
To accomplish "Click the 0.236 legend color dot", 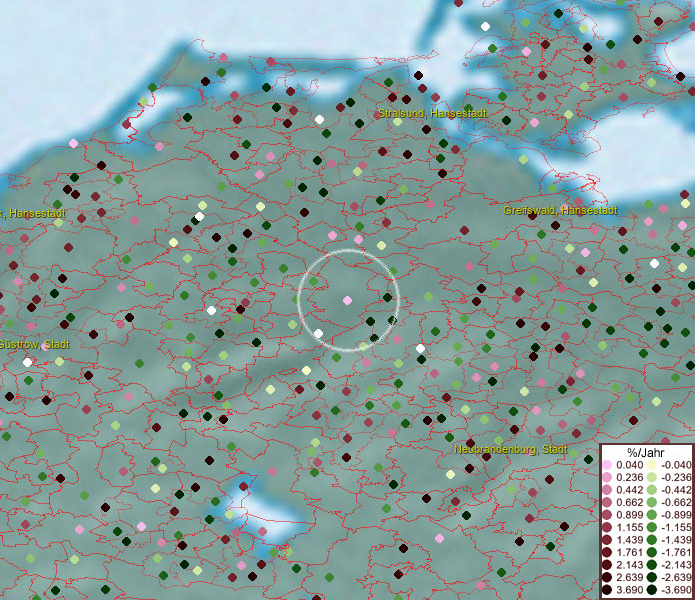I will tap(607, 477).
